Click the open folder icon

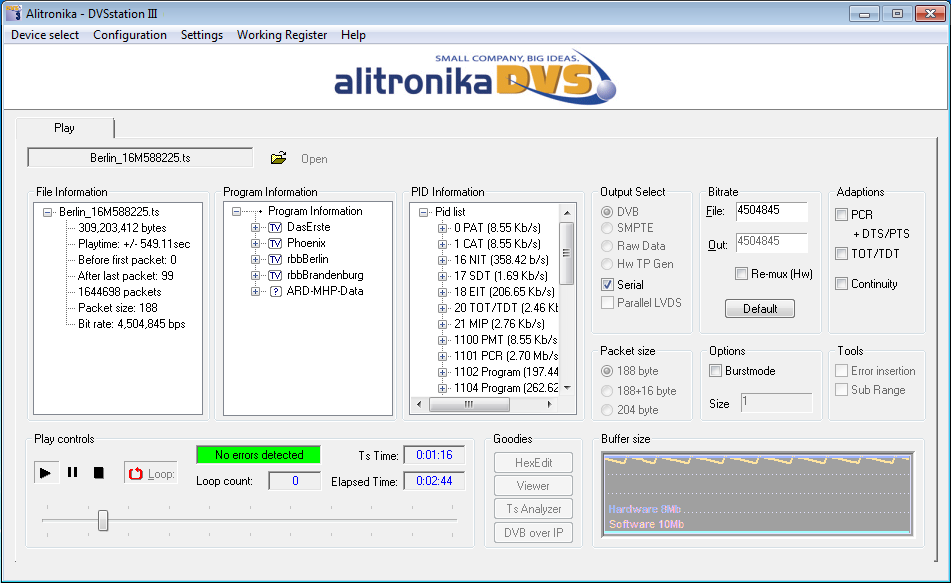point(279,158)
